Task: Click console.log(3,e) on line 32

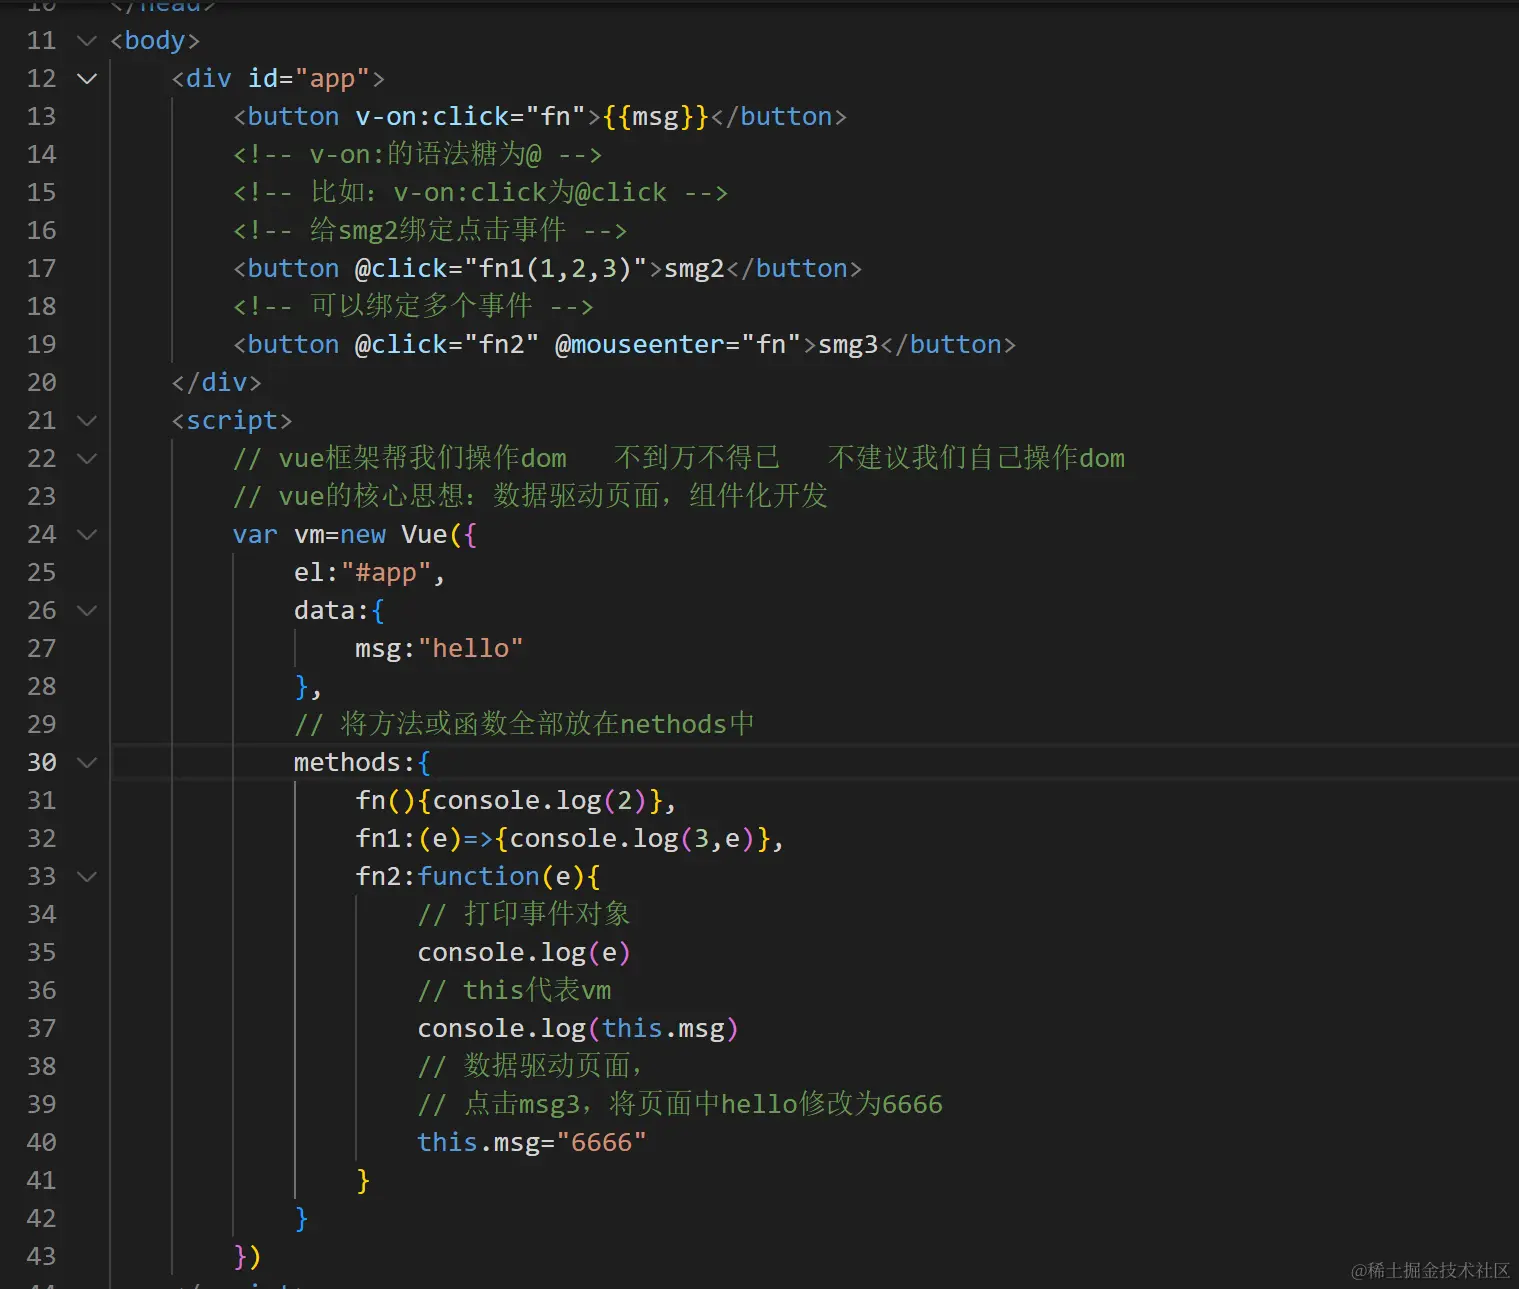Action: tap(632, 839)
